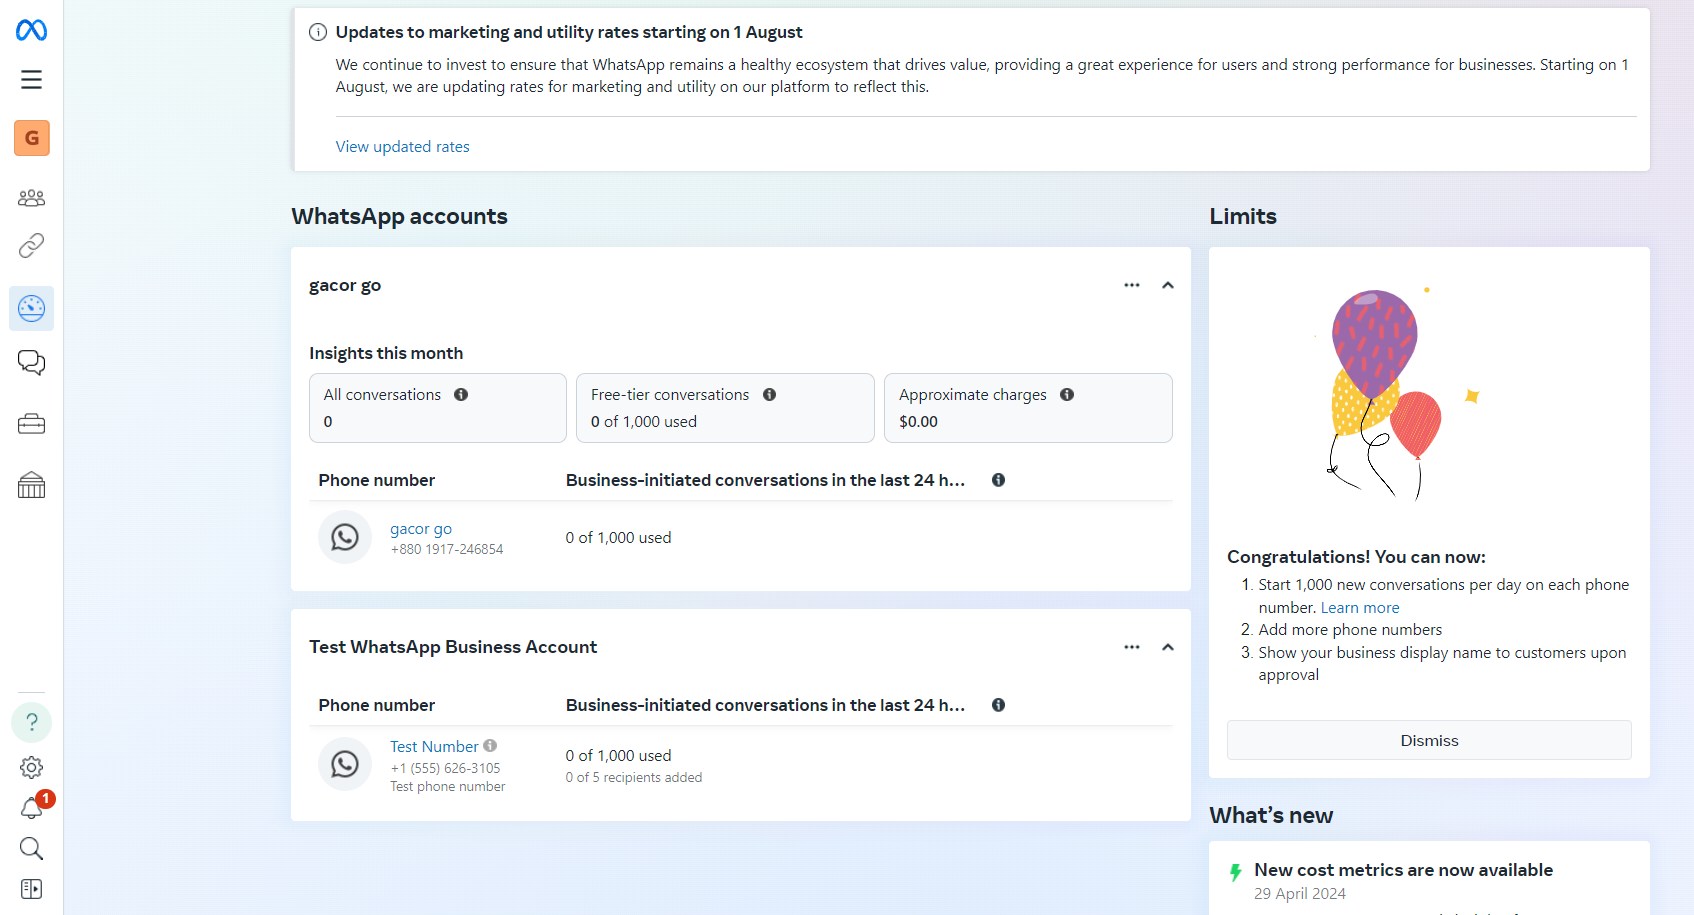The image size is (1694, 915).
Task: Select the orange G business account avatar
Action: 32,138
